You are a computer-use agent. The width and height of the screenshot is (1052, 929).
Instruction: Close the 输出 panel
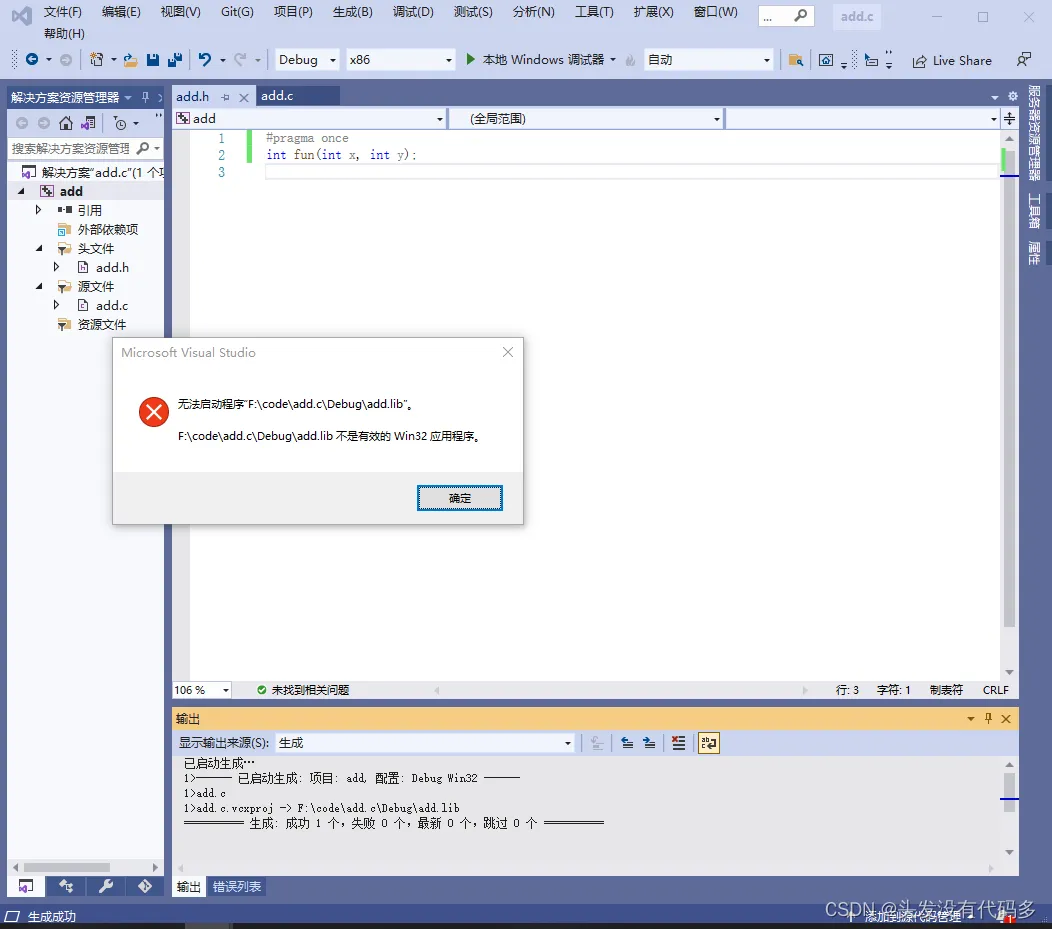(1006, 718)
